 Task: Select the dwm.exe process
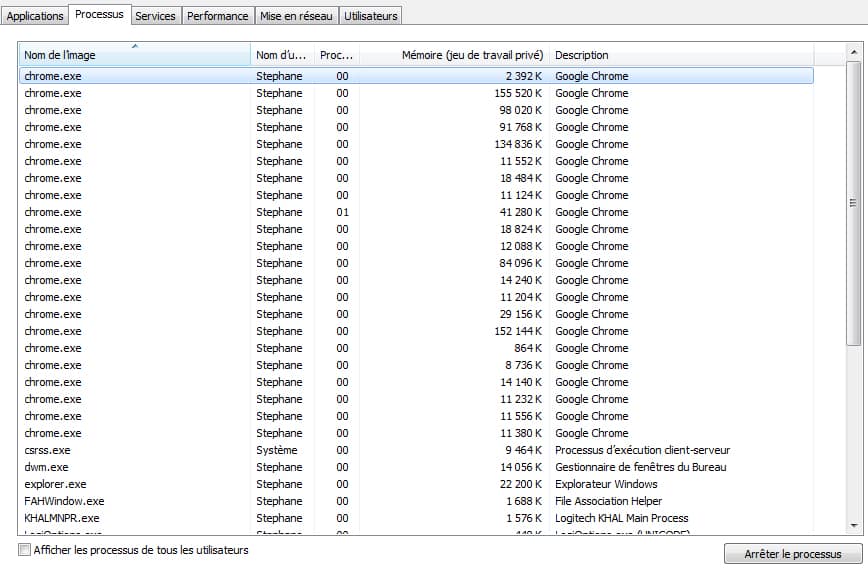point(416,467)
